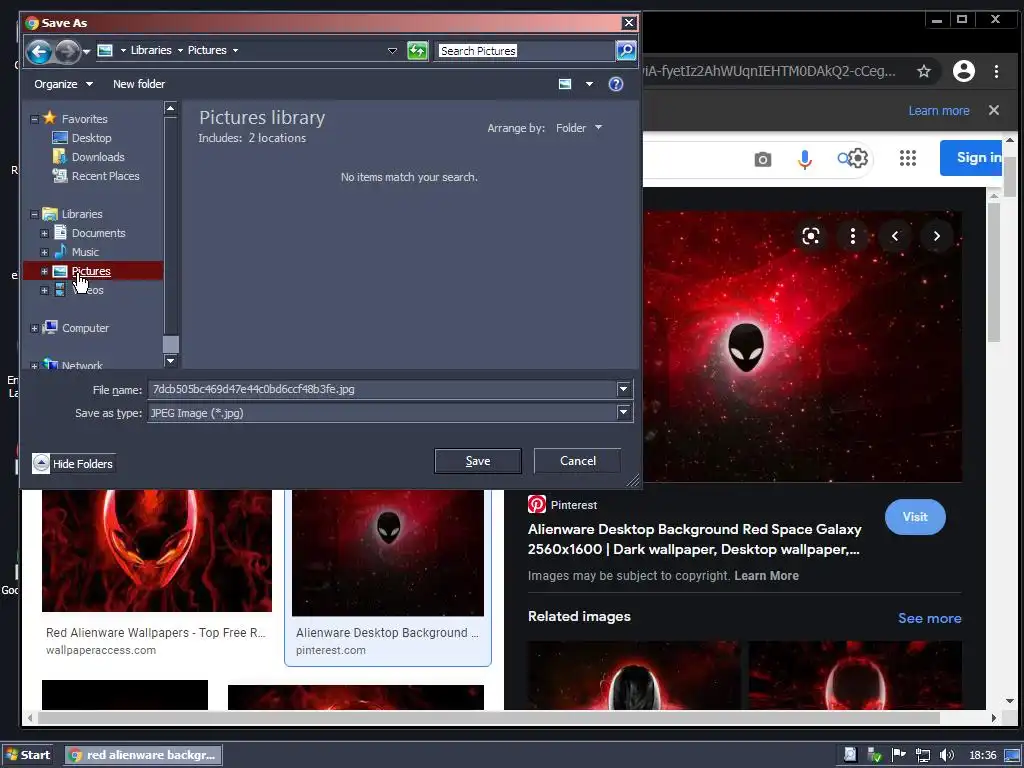Image resolution: width=1024 pixels, height=768 pixels.
Task: Select Desktop under Favorites
Action: pos(82,138)
